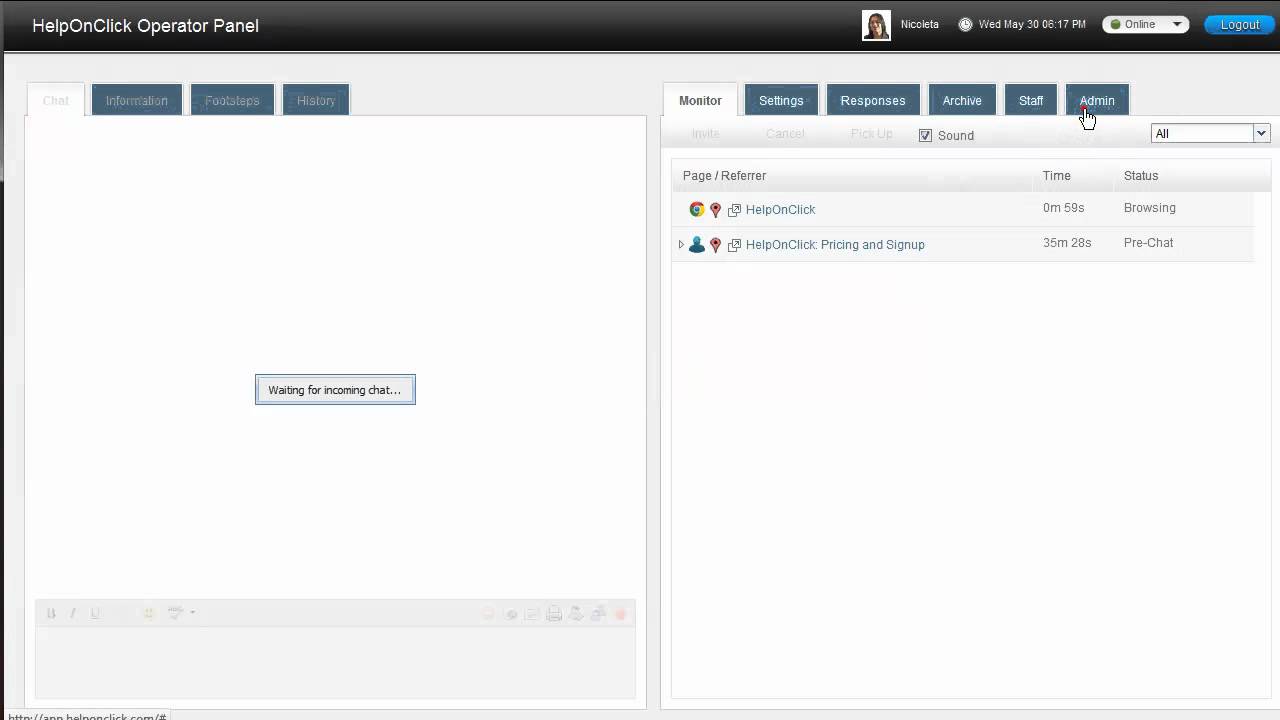Switch to the Monitor tab
The image size is (1280, 720).
coord(700,100)
